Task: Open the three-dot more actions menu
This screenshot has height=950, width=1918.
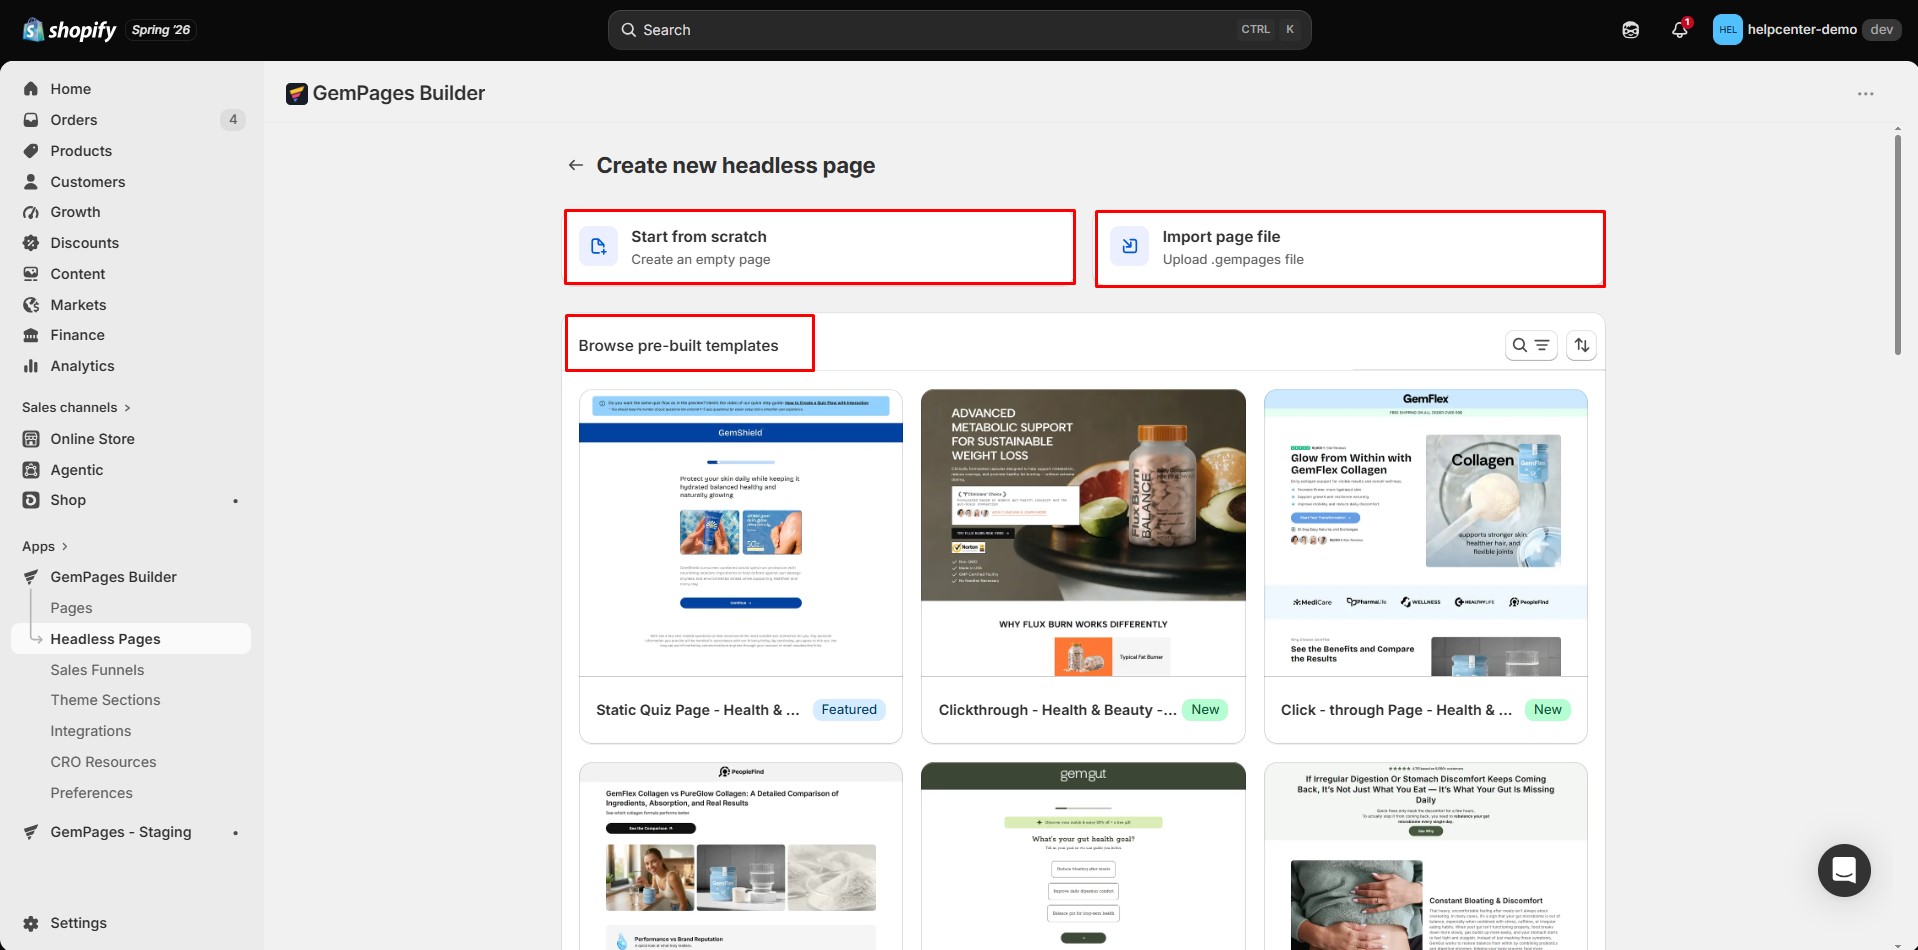Action: point(1865,94)
